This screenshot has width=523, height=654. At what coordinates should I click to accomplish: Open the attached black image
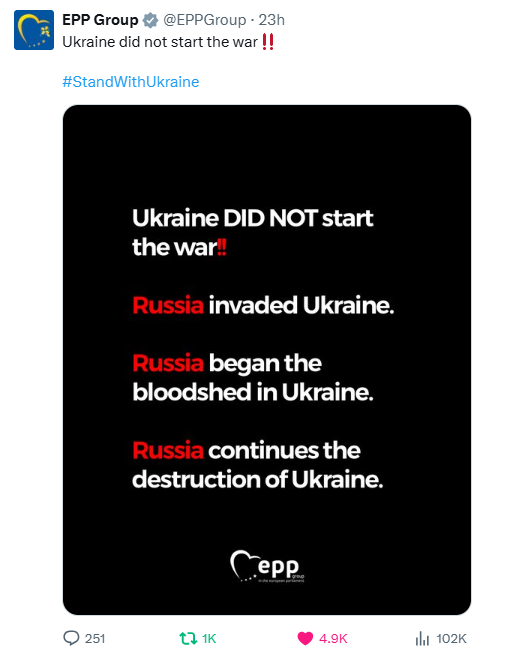coord(267,360)
